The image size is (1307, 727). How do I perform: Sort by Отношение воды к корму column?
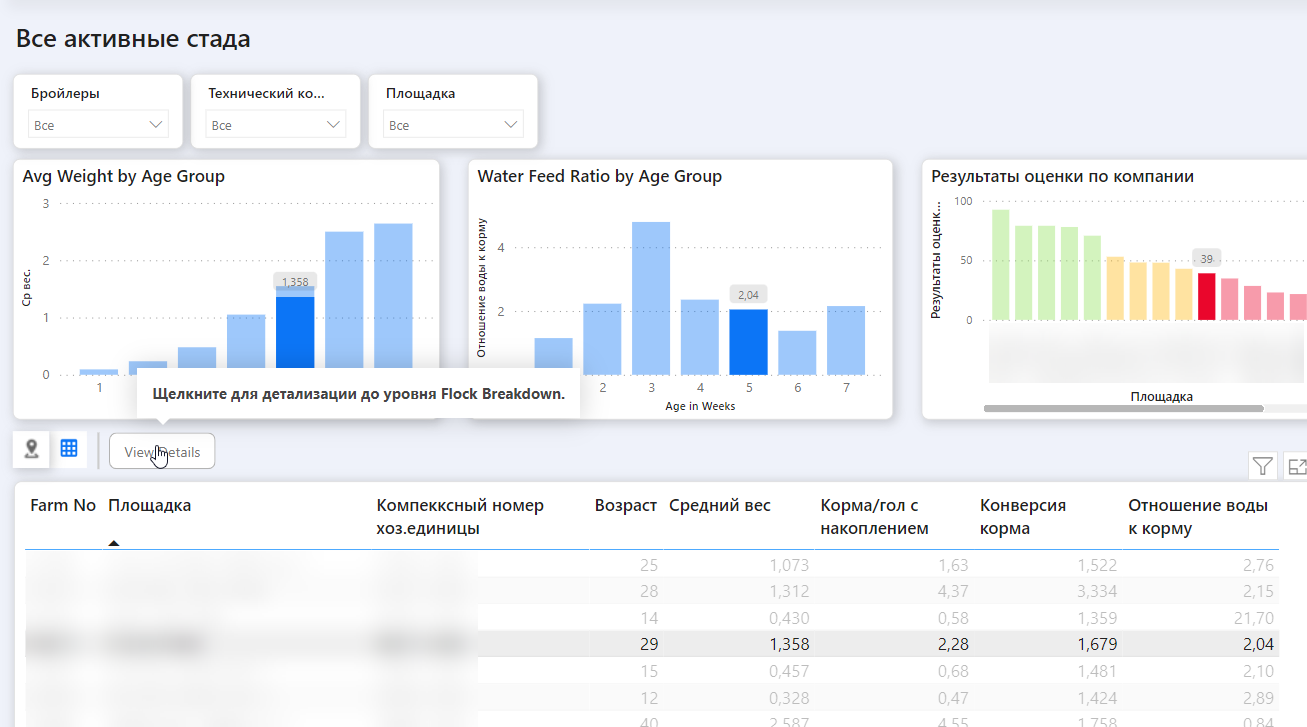[x=1198, y=517]
